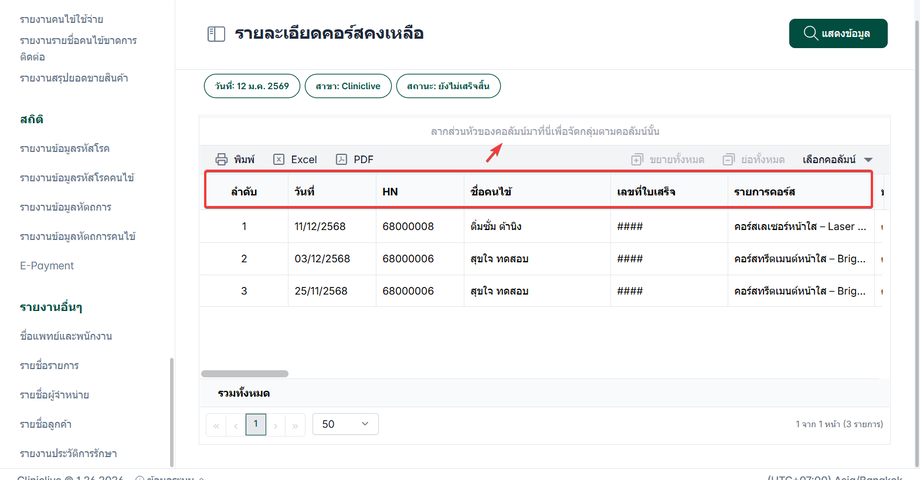Select page 1 in the pagination
This screenshot has height=480, width=920.
pyautogui.click(x=255, y=424)
